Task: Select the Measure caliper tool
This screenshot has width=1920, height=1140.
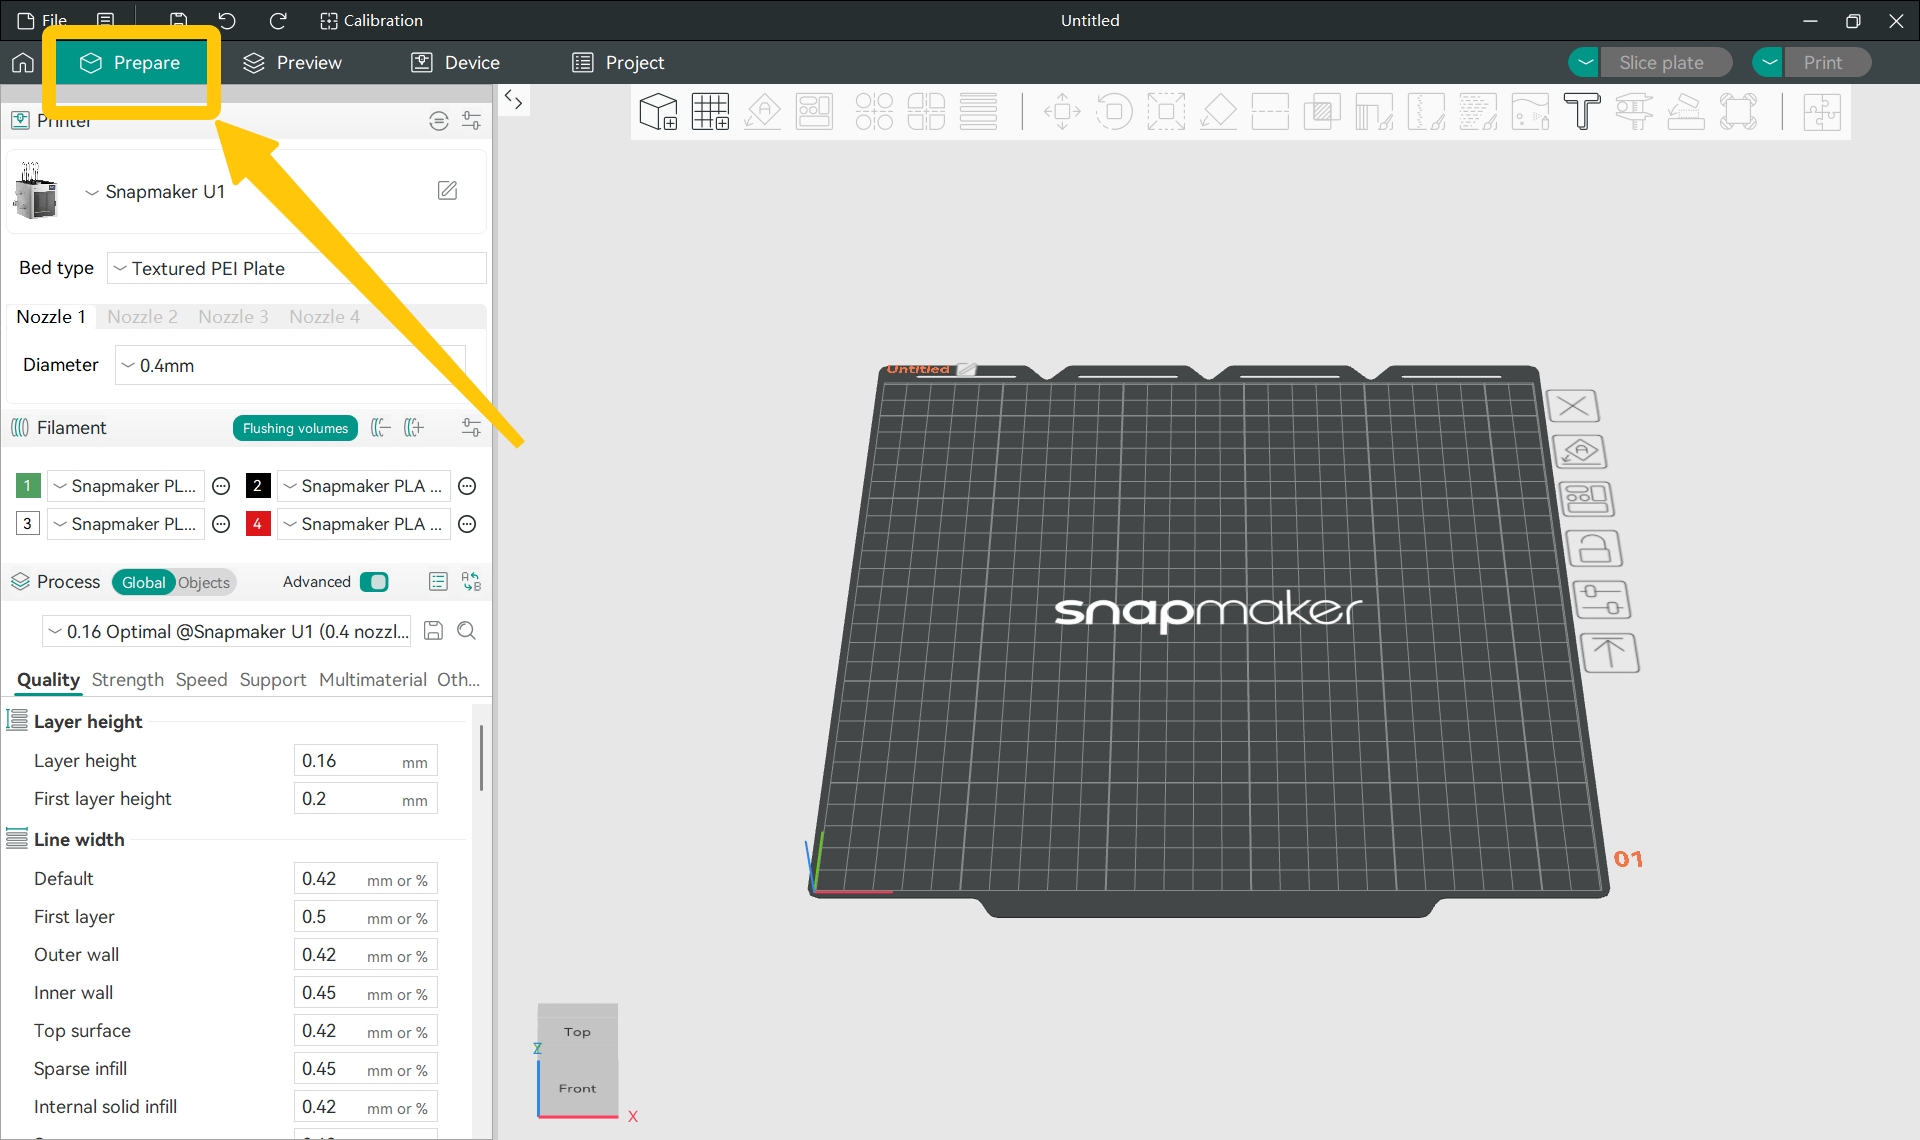Action: coord(1634,112)
